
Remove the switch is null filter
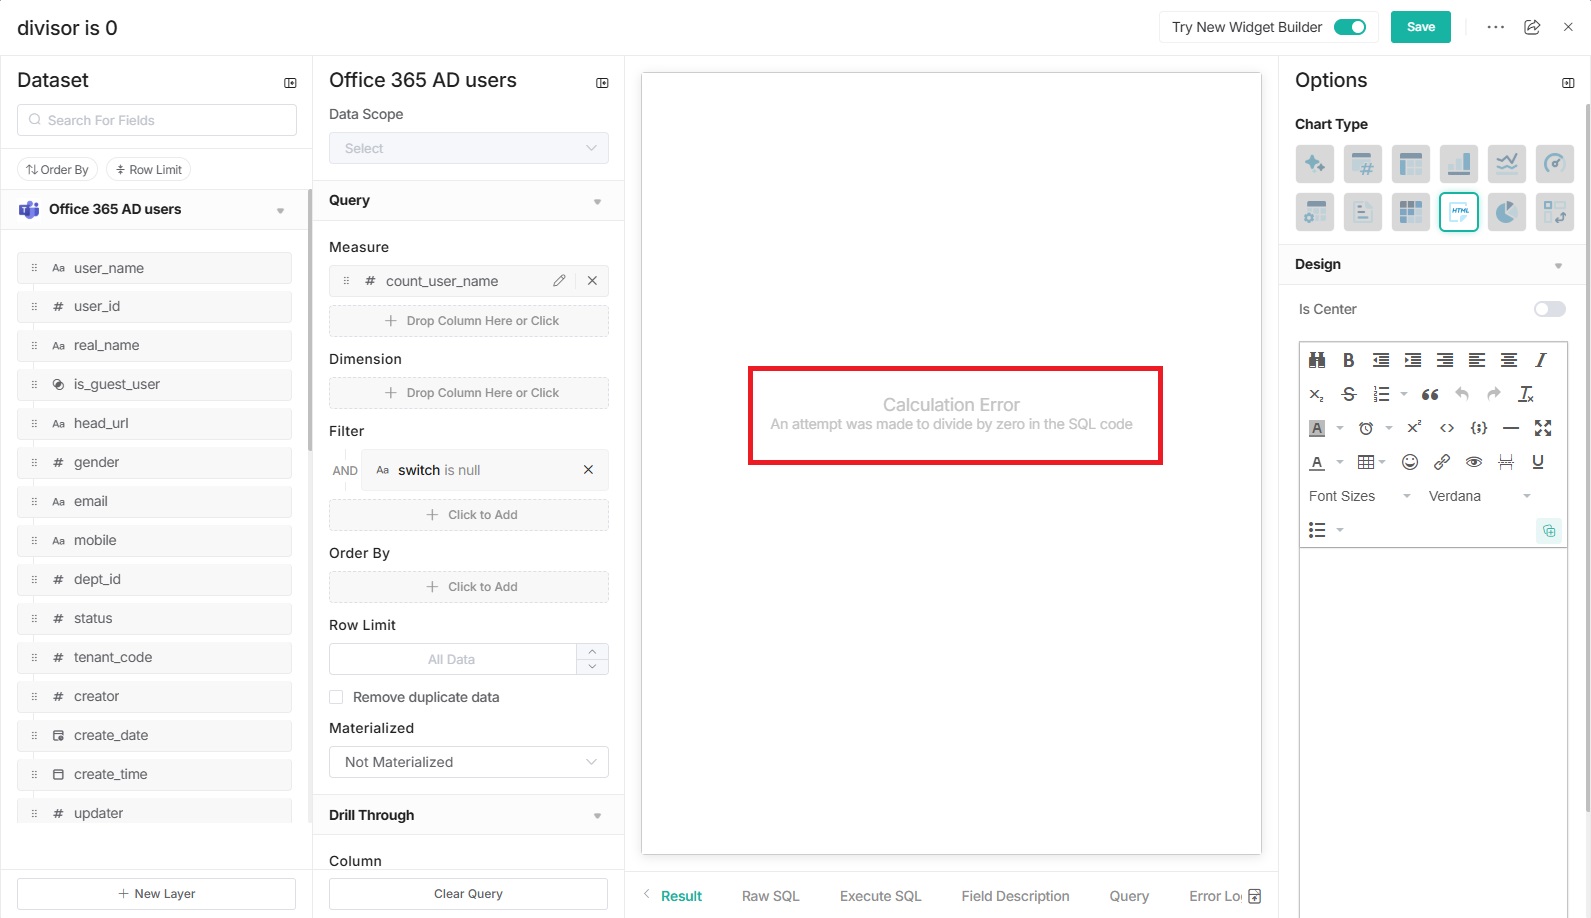point(588,470)
